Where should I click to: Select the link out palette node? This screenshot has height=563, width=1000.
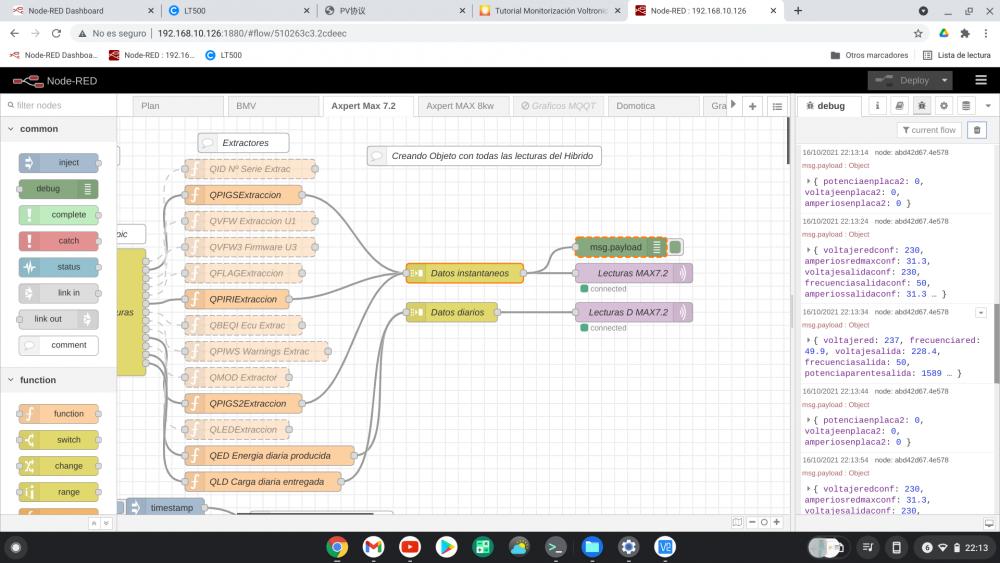tap(59, 319)
